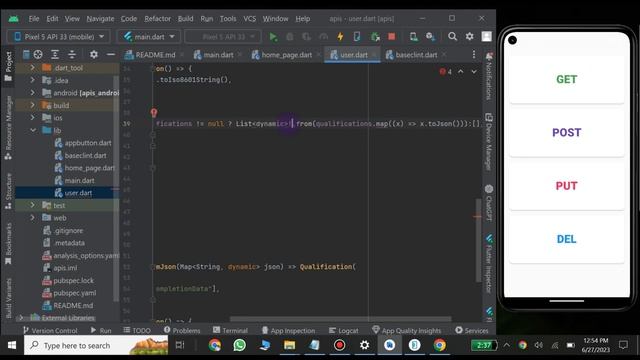Expand the android folder

(x=33, y=93)
